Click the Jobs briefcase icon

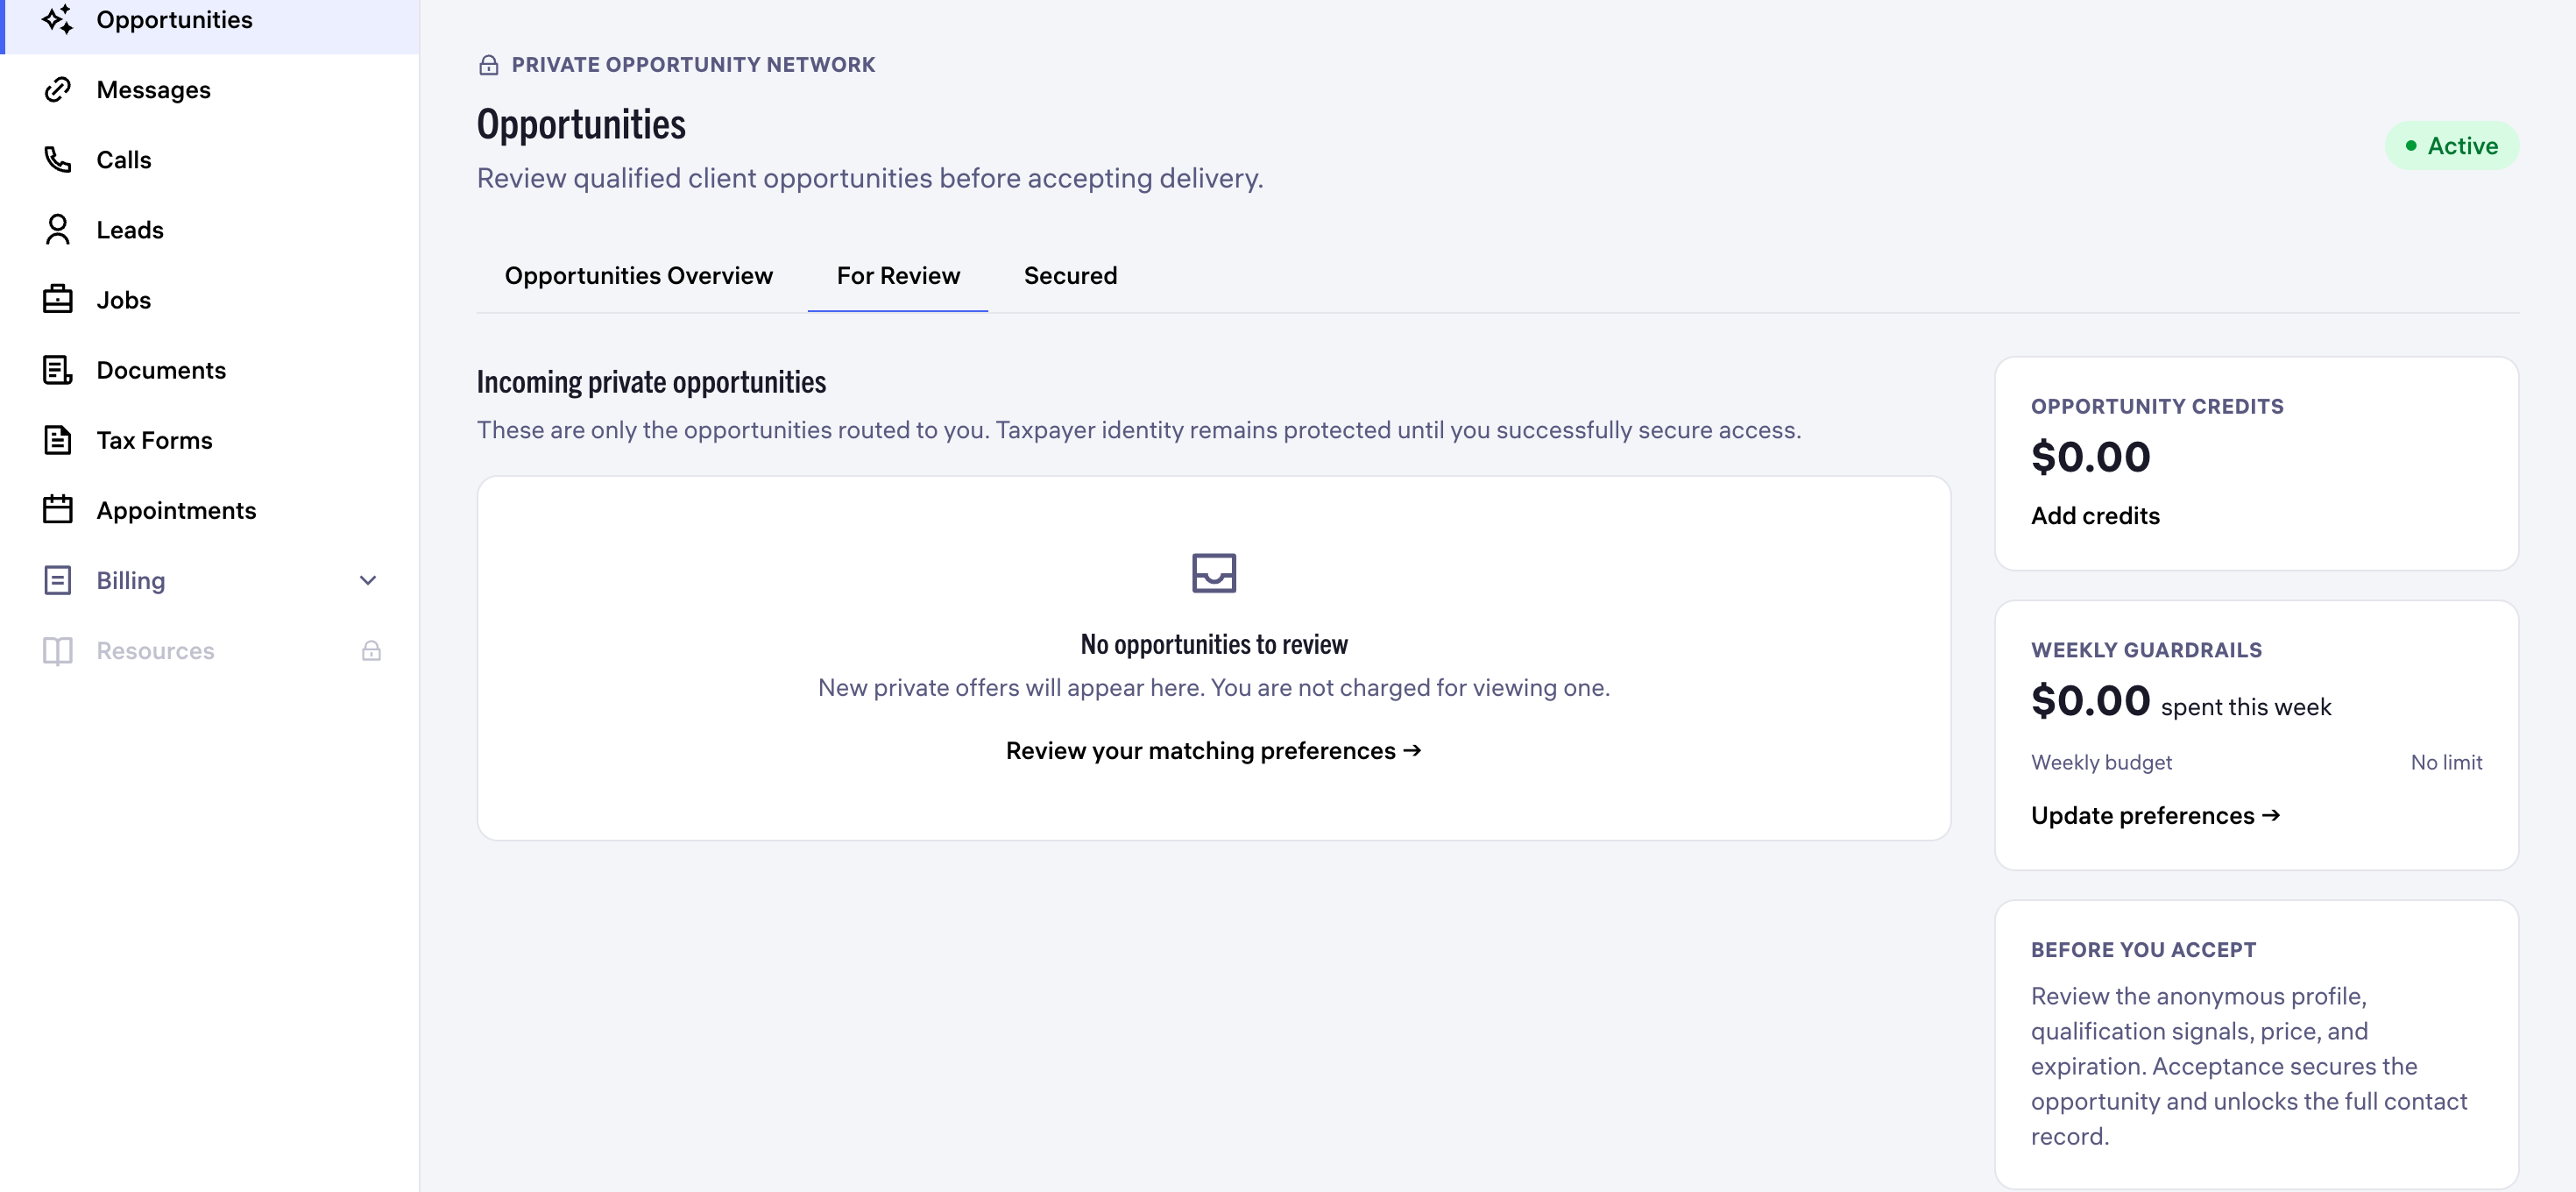pos(58,300)
